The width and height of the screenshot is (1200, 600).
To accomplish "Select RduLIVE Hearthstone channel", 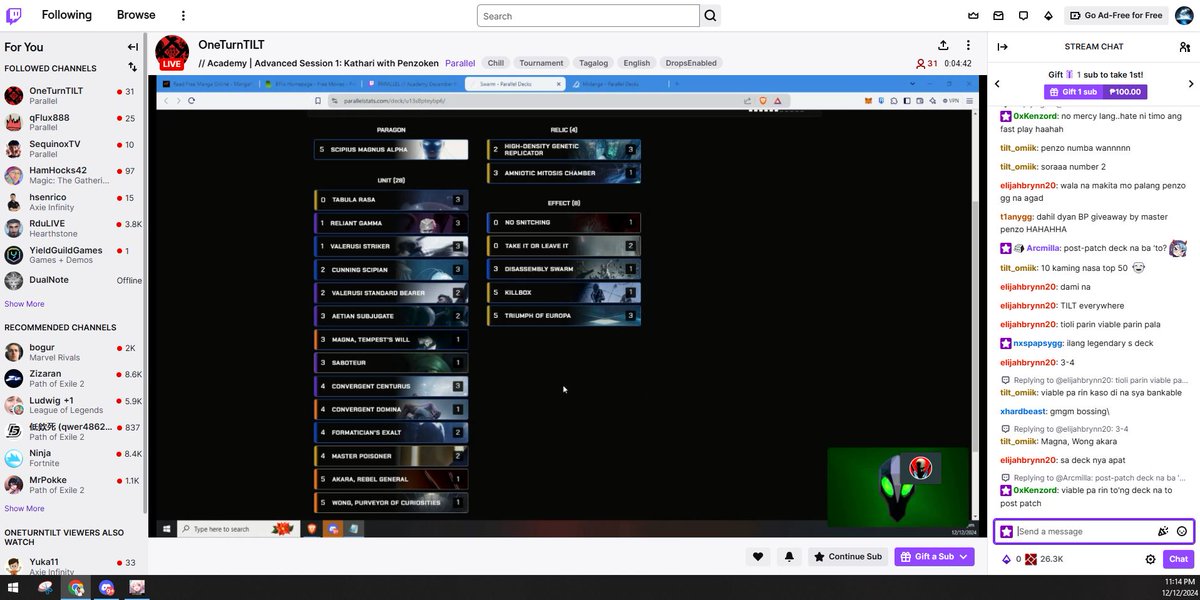I will coord(71,229).
